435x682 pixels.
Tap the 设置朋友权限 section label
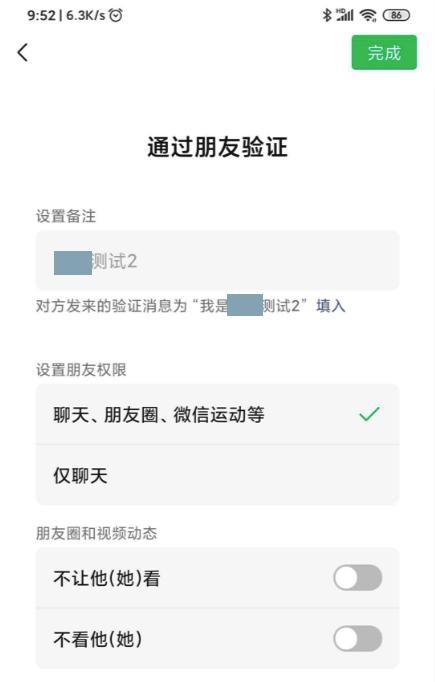tap(81, 370)
